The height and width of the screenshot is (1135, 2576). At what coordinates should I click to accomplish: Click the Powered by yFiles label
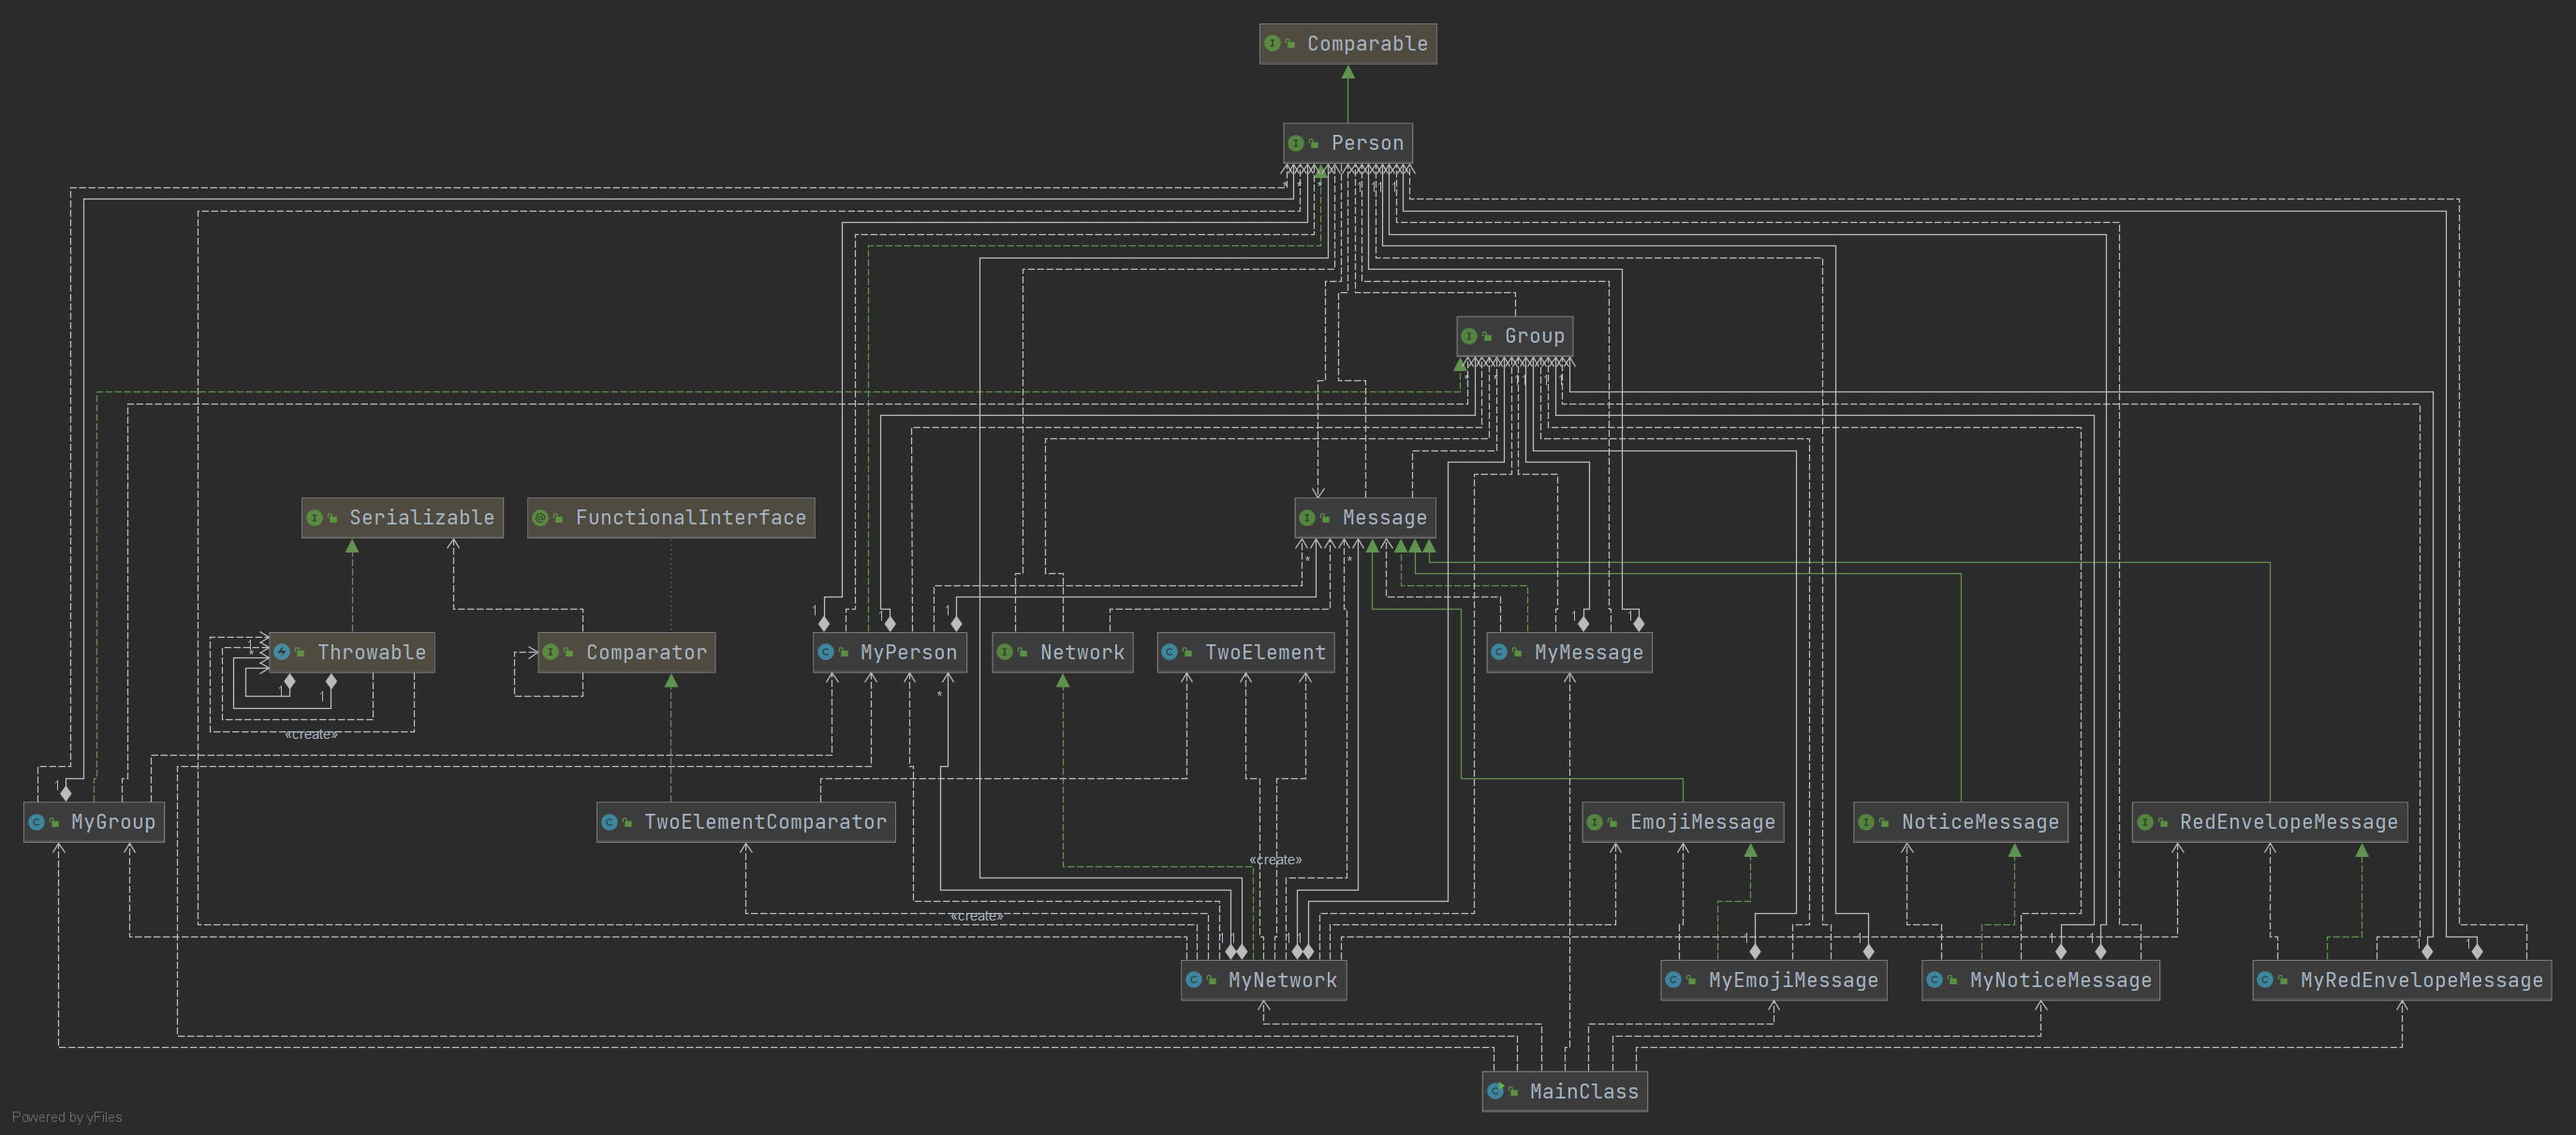(x=67, y=1117)
